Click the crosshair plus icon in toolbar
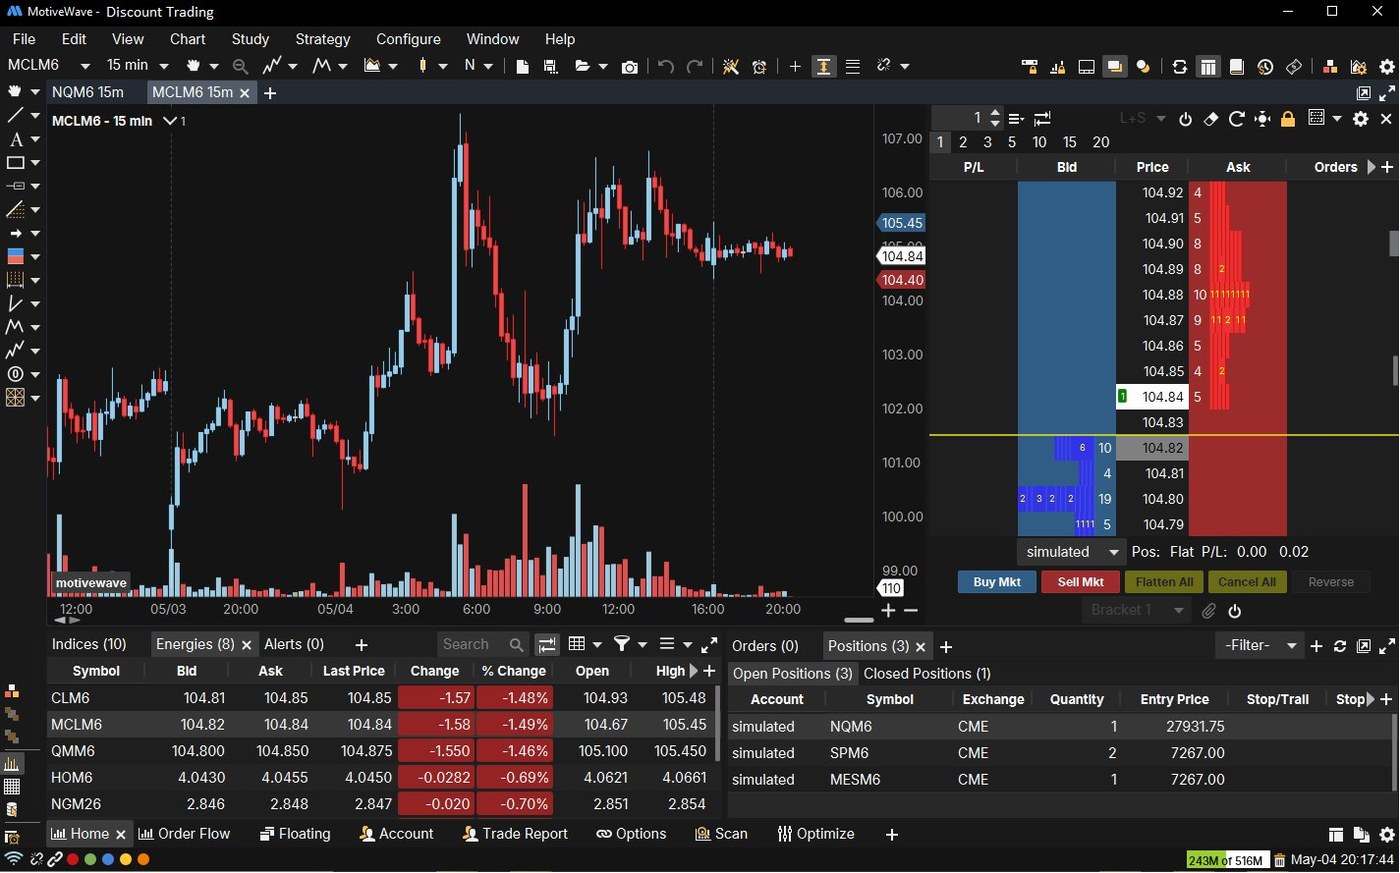The width and height of the screenshot is (1400, 873). point(795,66)
